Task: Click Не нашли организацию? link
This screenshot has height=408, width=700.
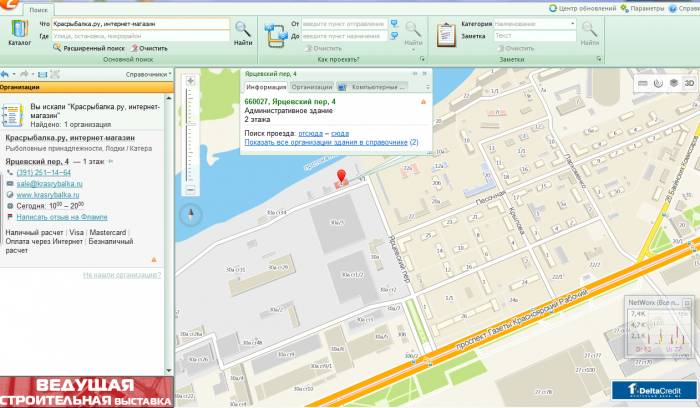Action: 122,275
